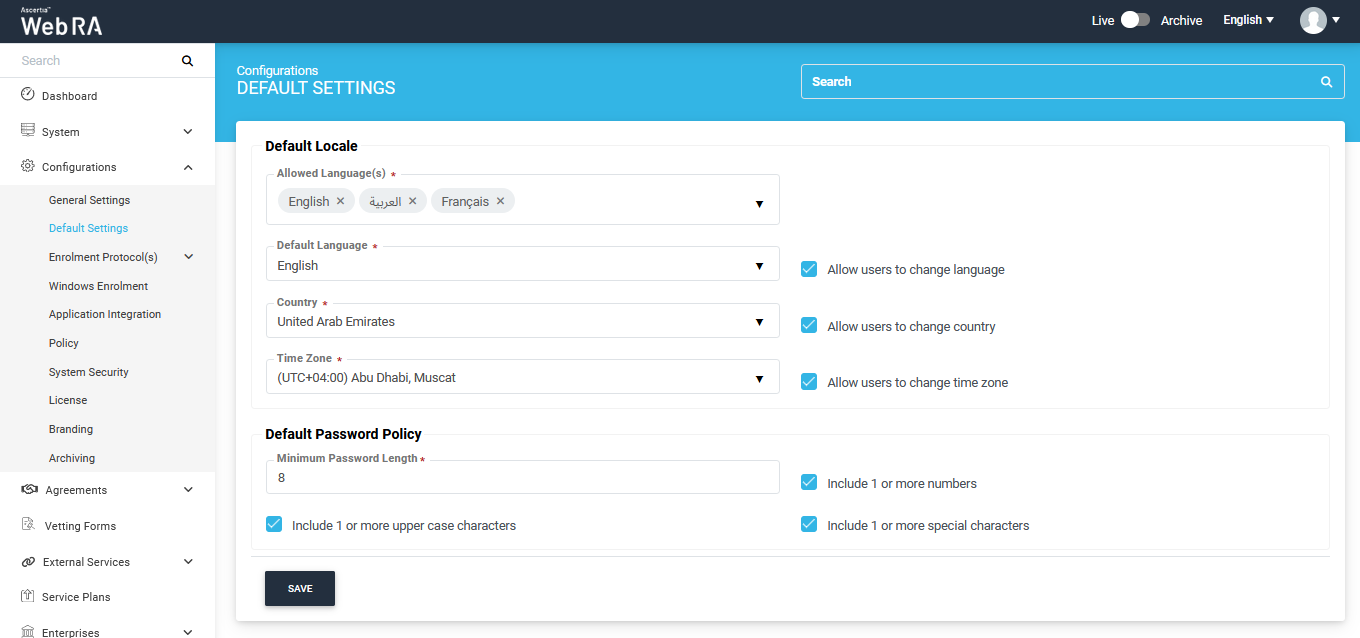
Task: Click the Agreements handshake icon
Action: (28, 490)
